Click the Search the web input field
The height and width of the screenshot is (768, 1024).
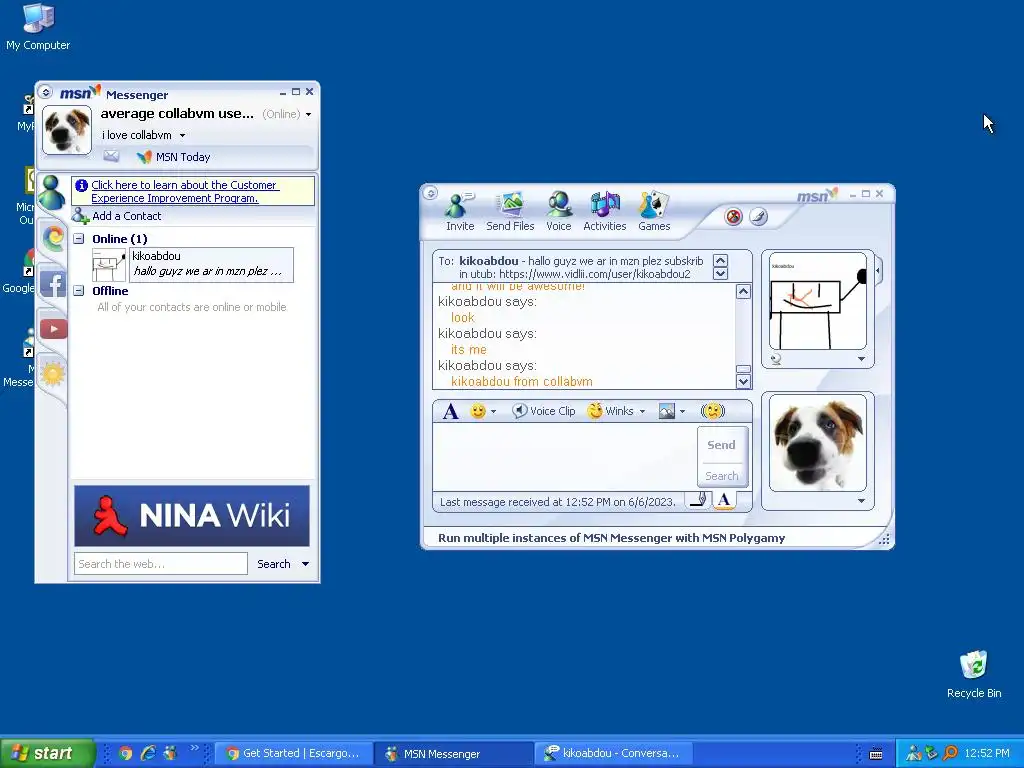click(161, 564)
